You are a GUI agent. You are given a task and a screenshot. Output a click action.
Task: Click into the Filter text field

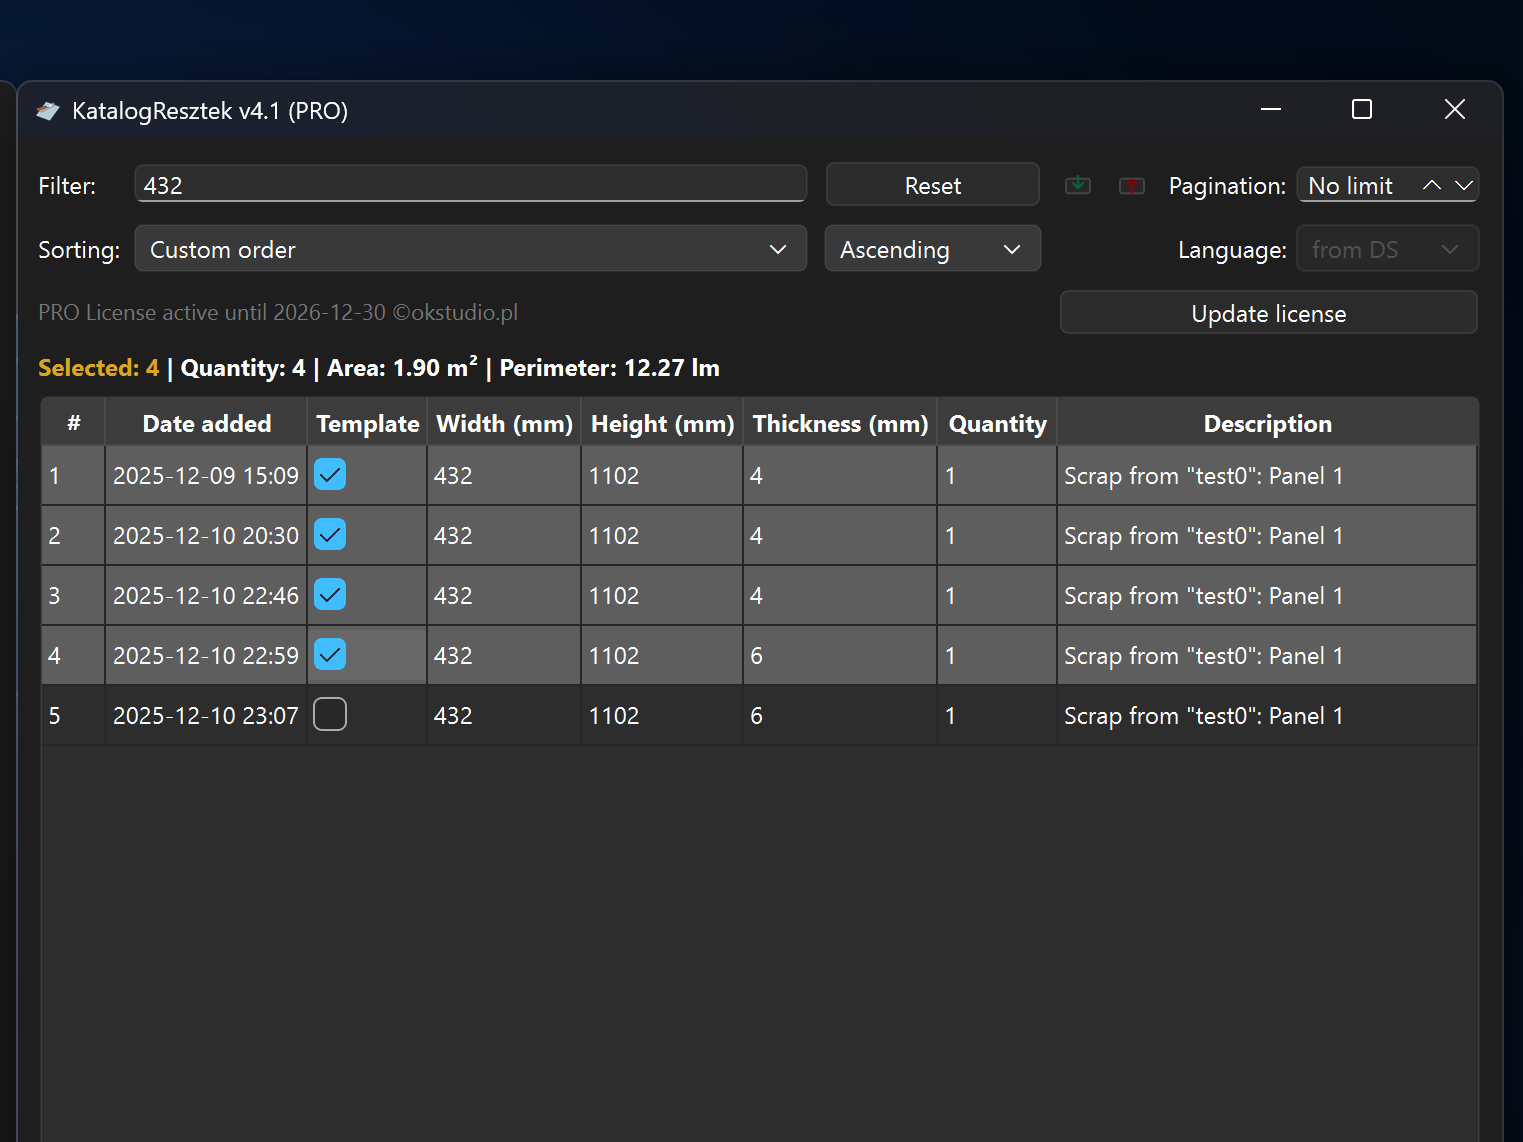click(470, 185)
